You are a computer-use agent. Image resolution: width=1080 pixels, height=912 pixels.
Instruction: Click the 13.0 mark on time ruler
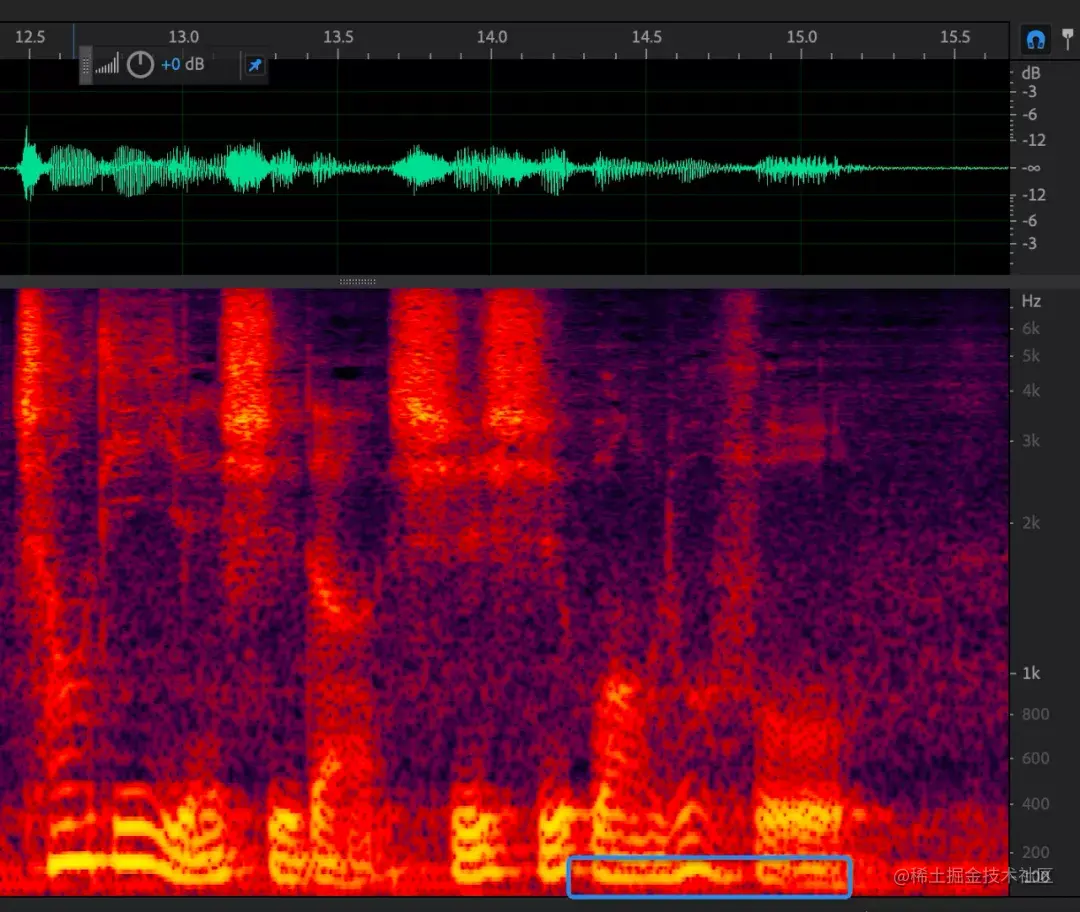pos(183,37)
